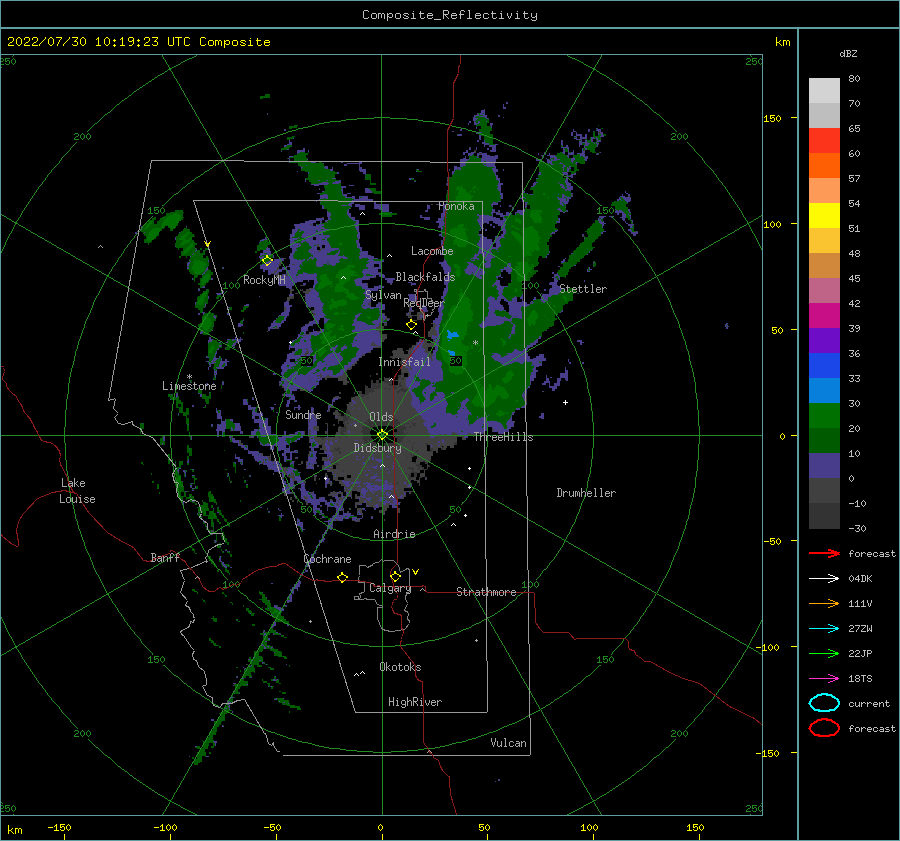Click the Sylvan label

pos(383,295)
